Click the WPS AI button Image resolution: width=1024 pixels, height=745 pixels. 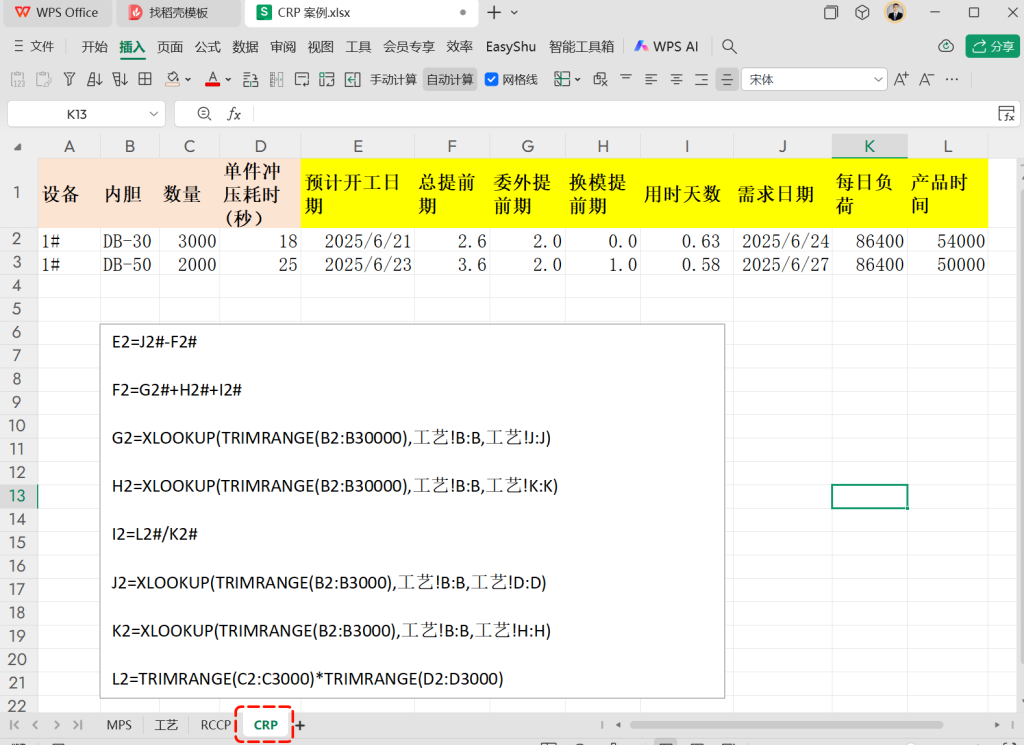click(x=666, y=46)
